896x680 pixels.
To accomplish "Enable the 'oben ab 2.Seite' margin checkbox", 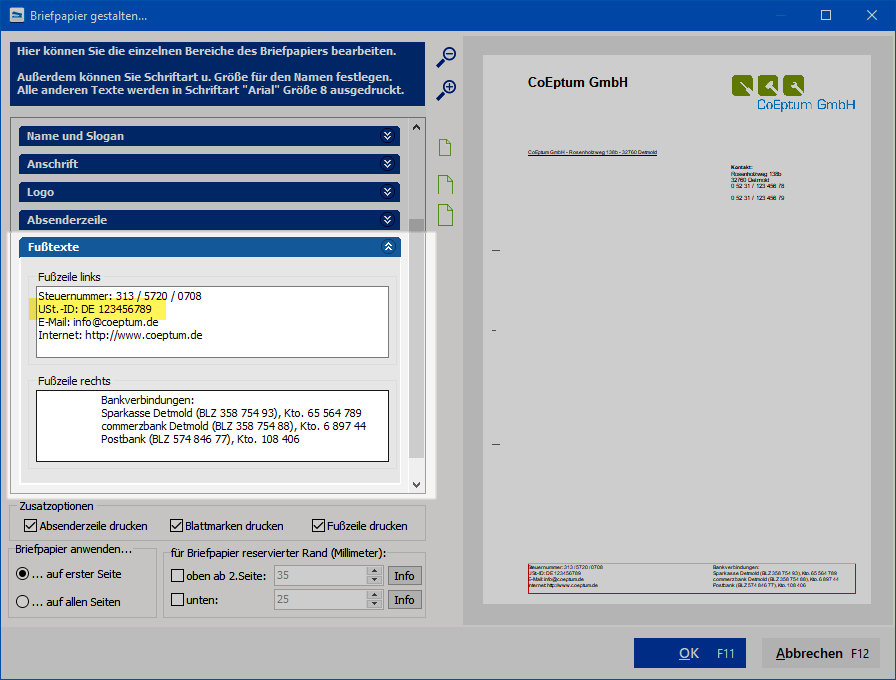I will pos(178,576).
